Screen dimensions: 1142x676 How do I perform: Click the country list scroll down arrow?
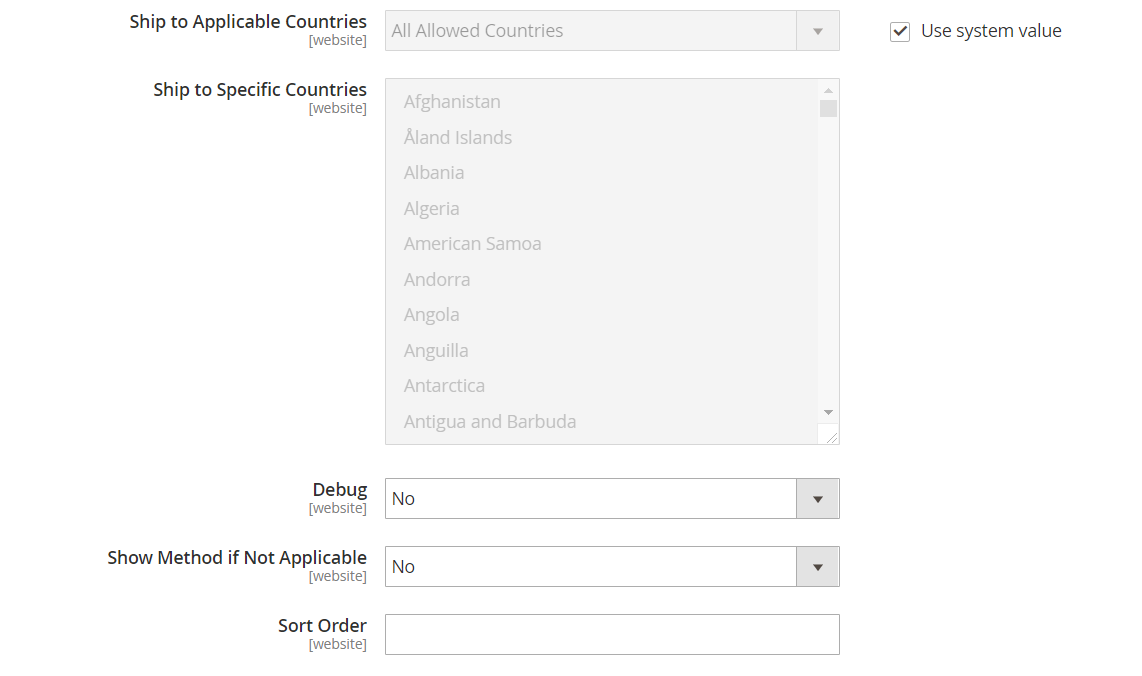828,412
